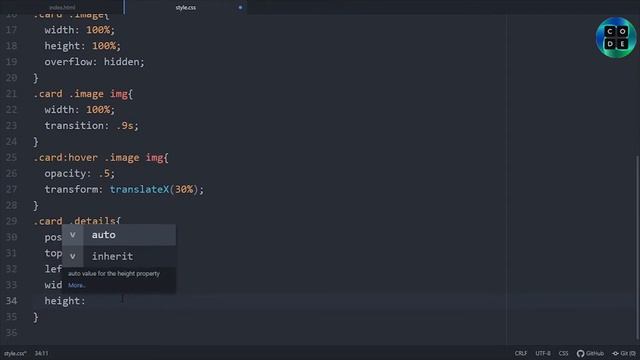Change the CSS grammar selector
This screenshot has height=360, width=640.
[x=563, y=353]
